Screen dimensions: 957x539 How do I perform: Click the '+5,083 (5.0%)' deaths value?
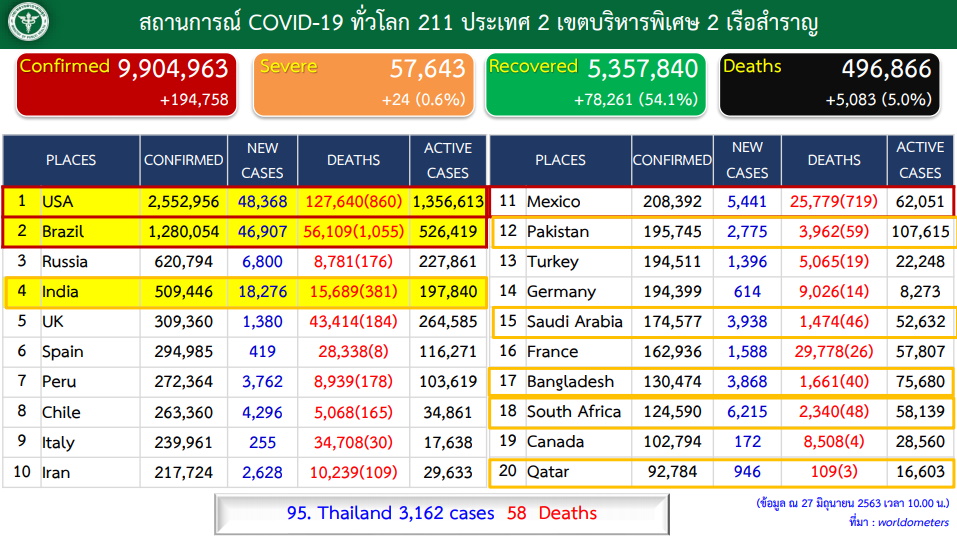879,99
